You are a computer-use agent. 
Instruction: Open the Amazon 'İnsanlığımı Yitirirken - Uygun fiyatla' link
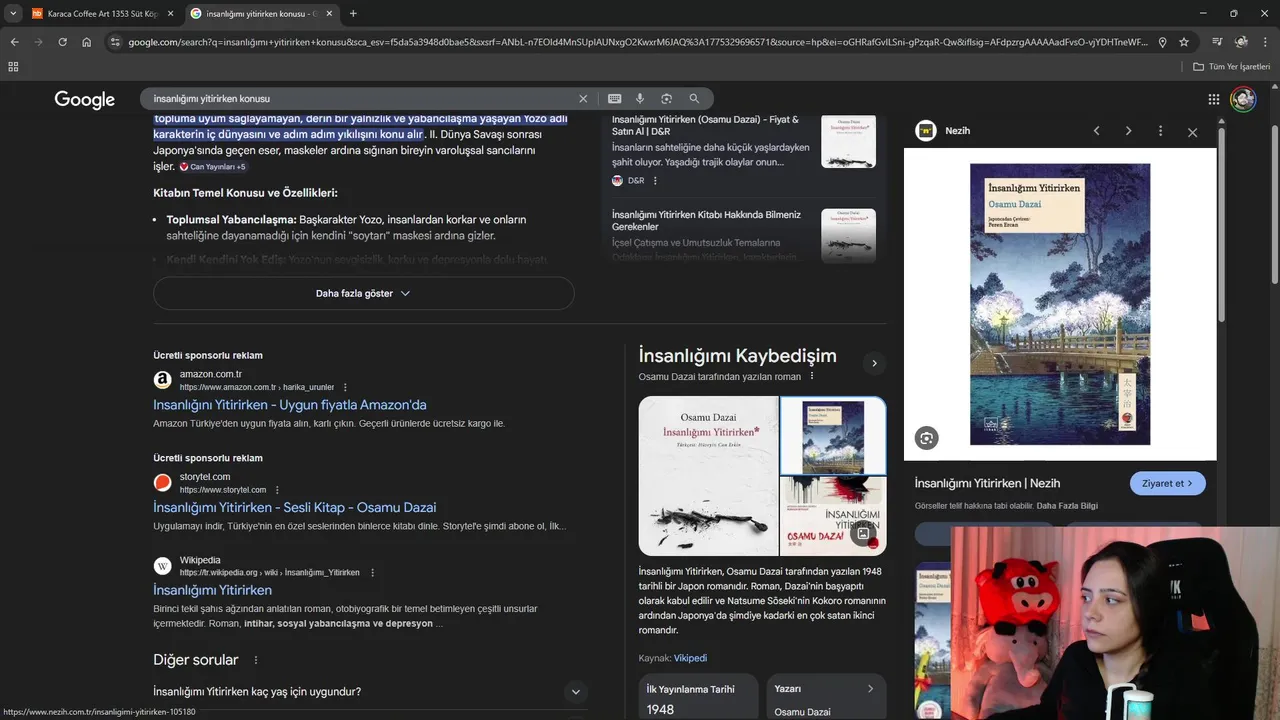tap(290, 405)
